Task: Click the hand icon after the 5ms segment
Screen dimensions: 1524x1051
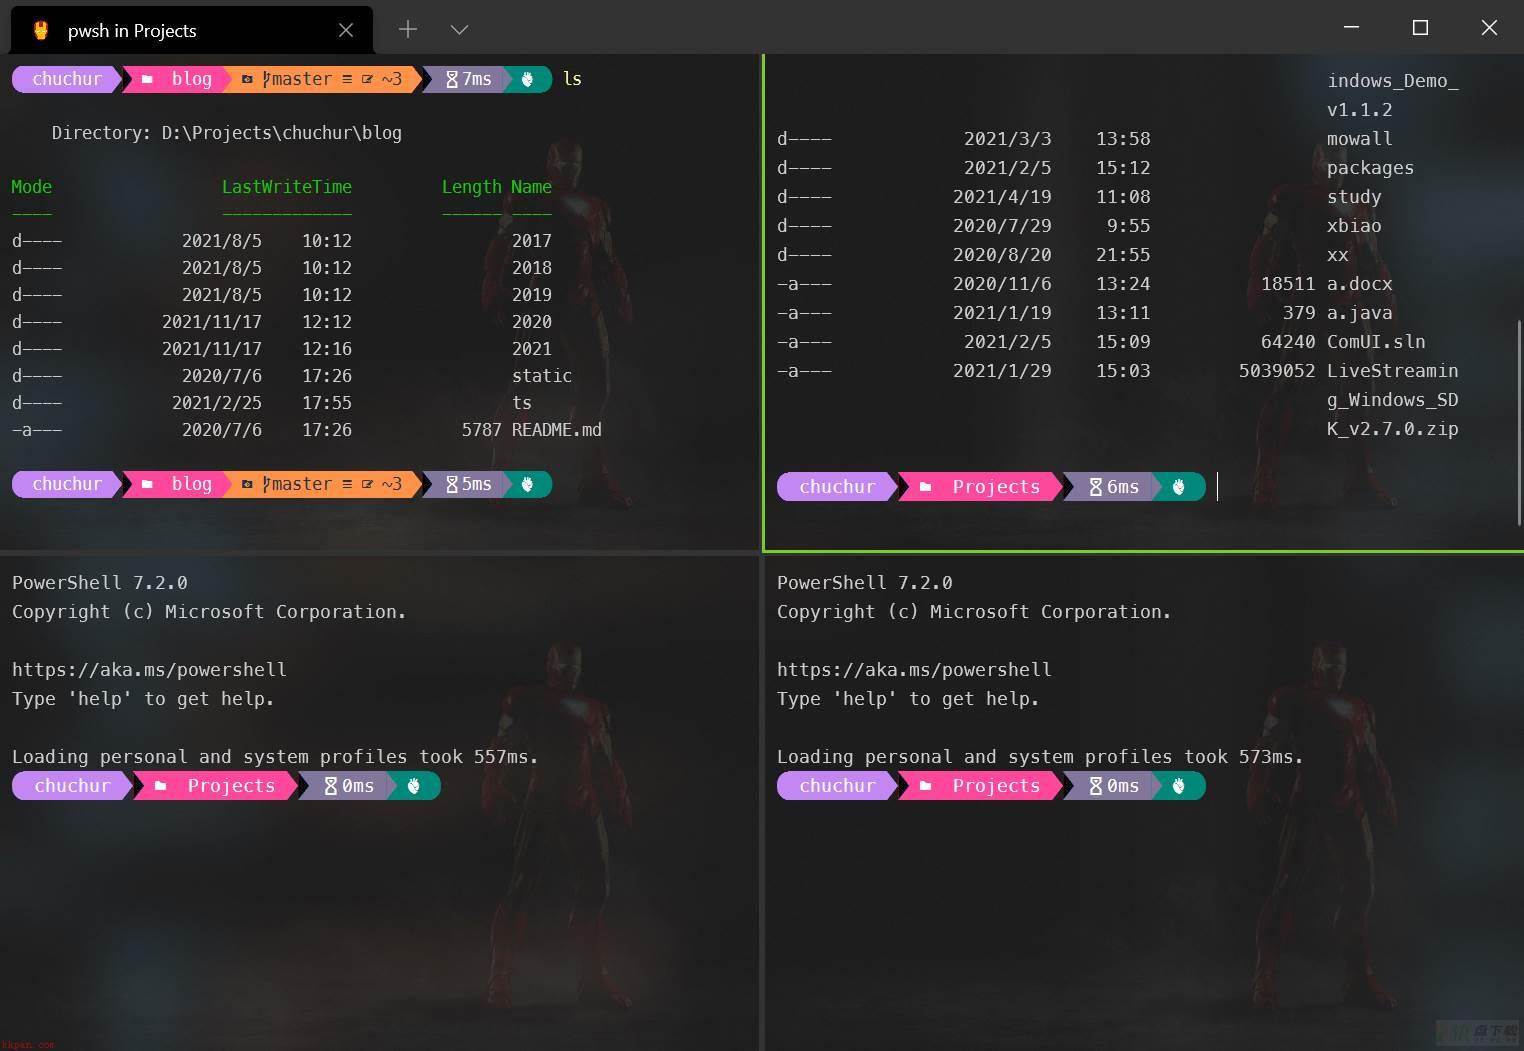Action: 528,484
